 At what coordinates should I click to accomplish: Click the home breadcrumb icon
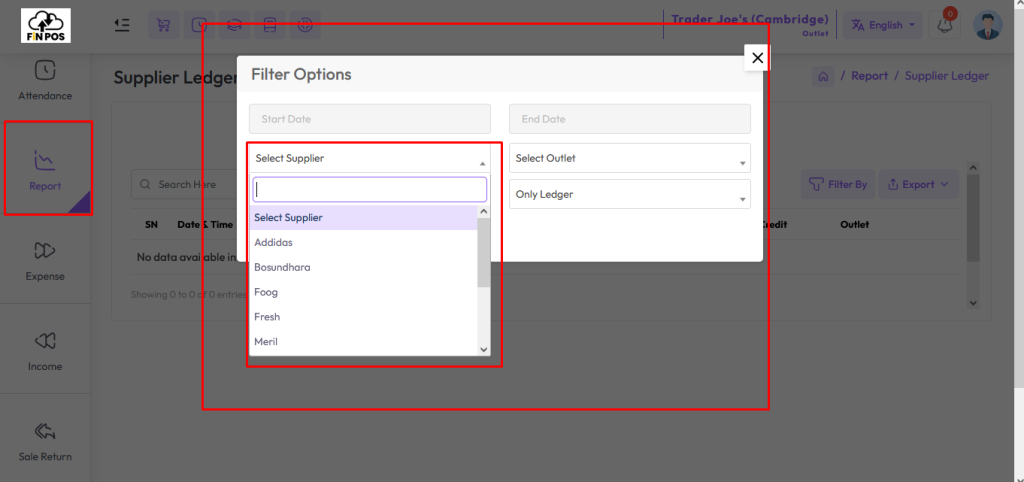[823, 76]
